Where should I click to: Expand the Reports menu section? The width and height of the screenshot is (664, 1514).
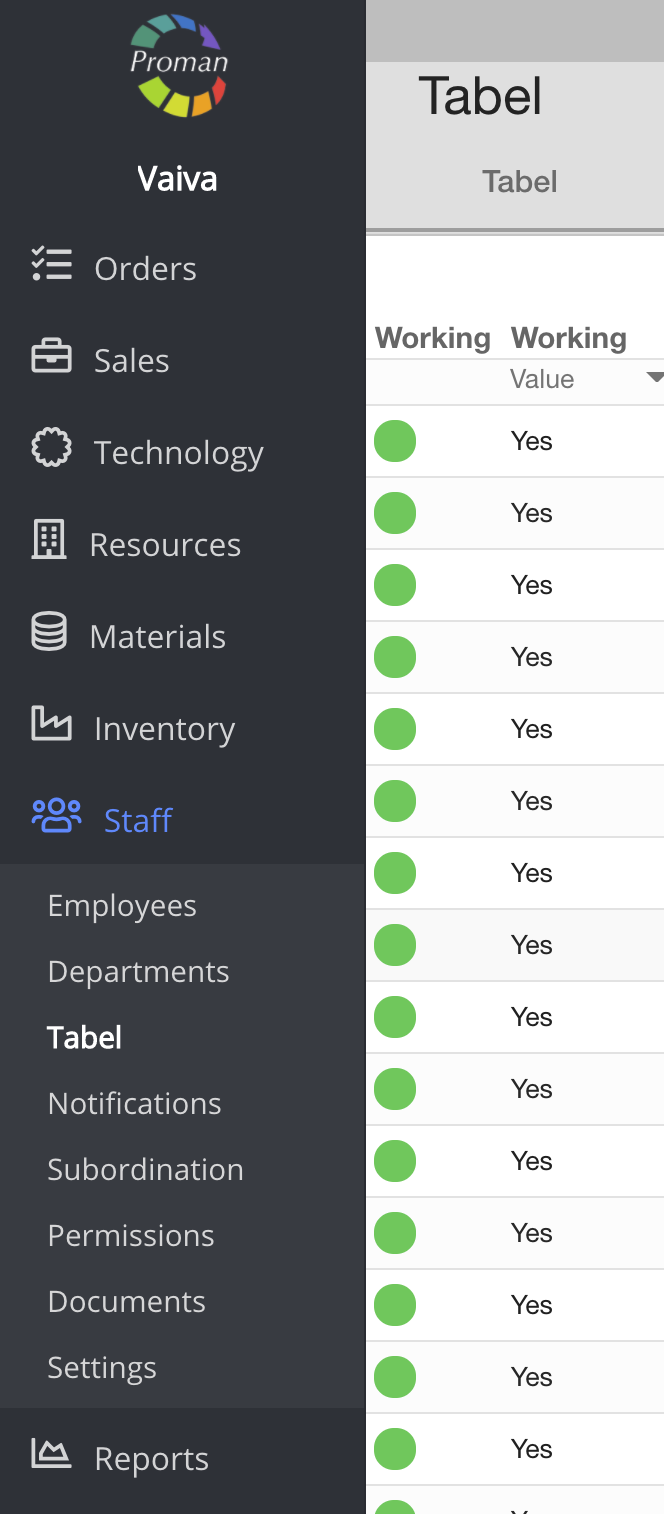click(151, 1459)
